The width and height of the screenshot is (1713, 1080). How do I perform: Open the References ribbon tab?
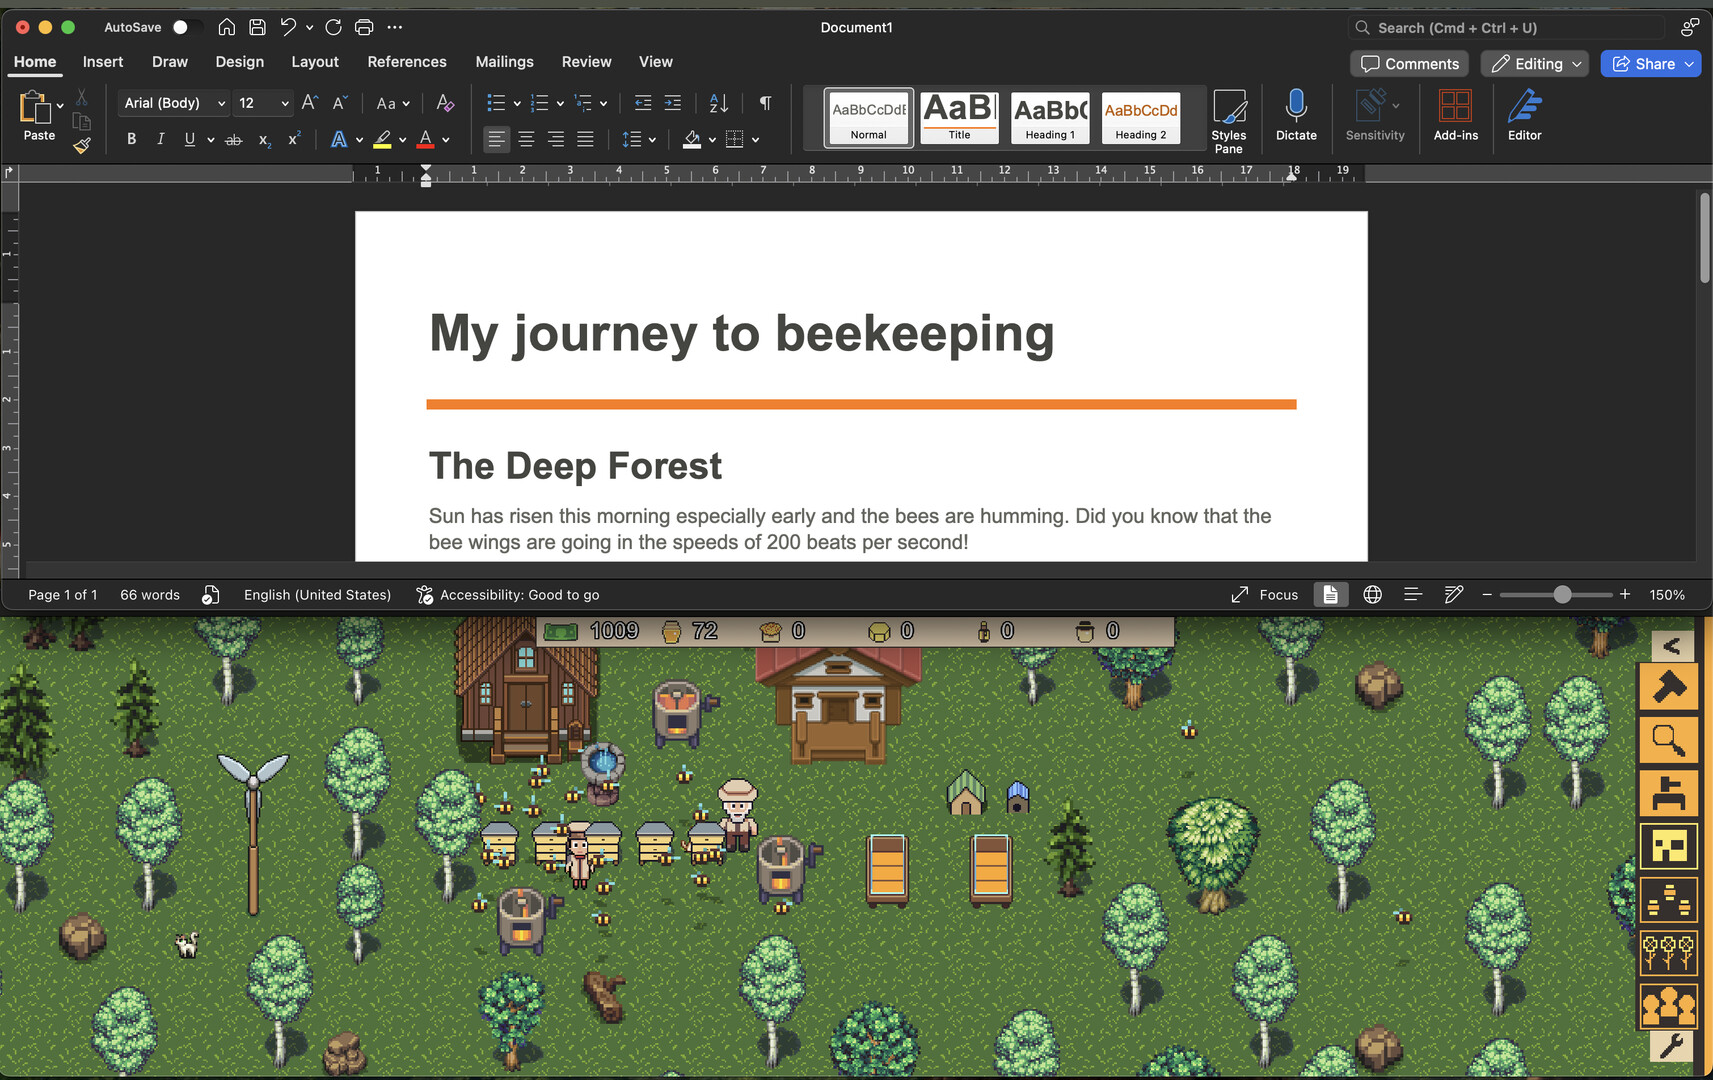point(406,61)
